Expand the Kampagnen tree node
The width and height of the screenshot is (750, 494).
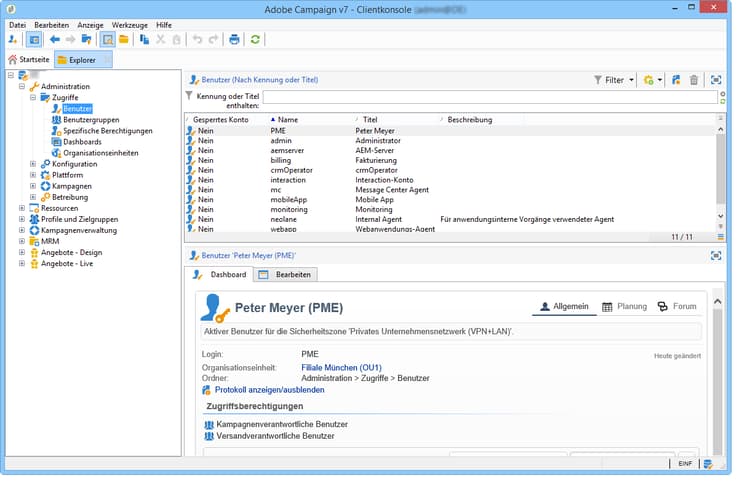(x=33, y=186)
